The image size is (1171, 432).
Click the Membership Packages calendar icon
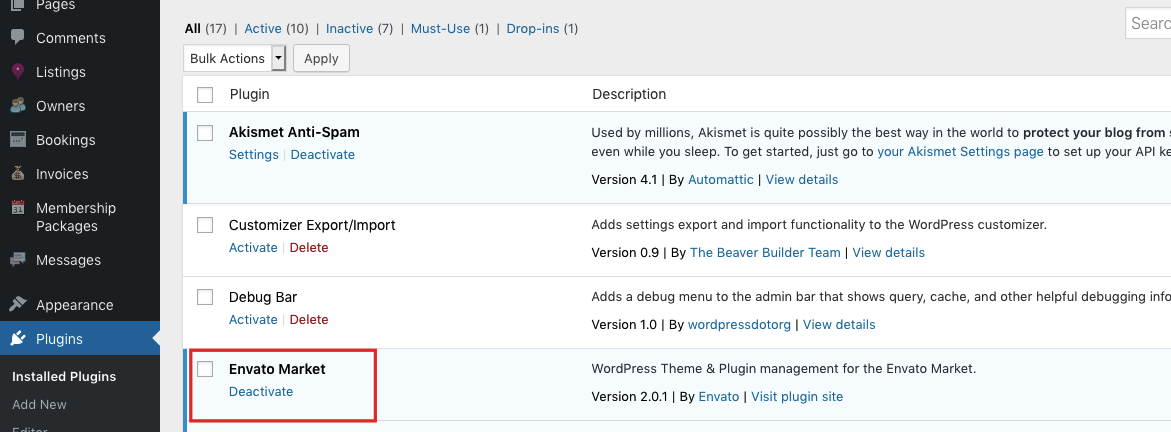[17, 208]
